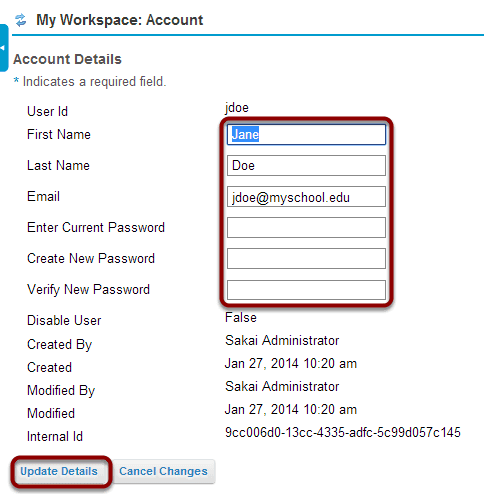This screenshot has width=484, height=494.
Task: Click the Email label
Action: [43, 197]
